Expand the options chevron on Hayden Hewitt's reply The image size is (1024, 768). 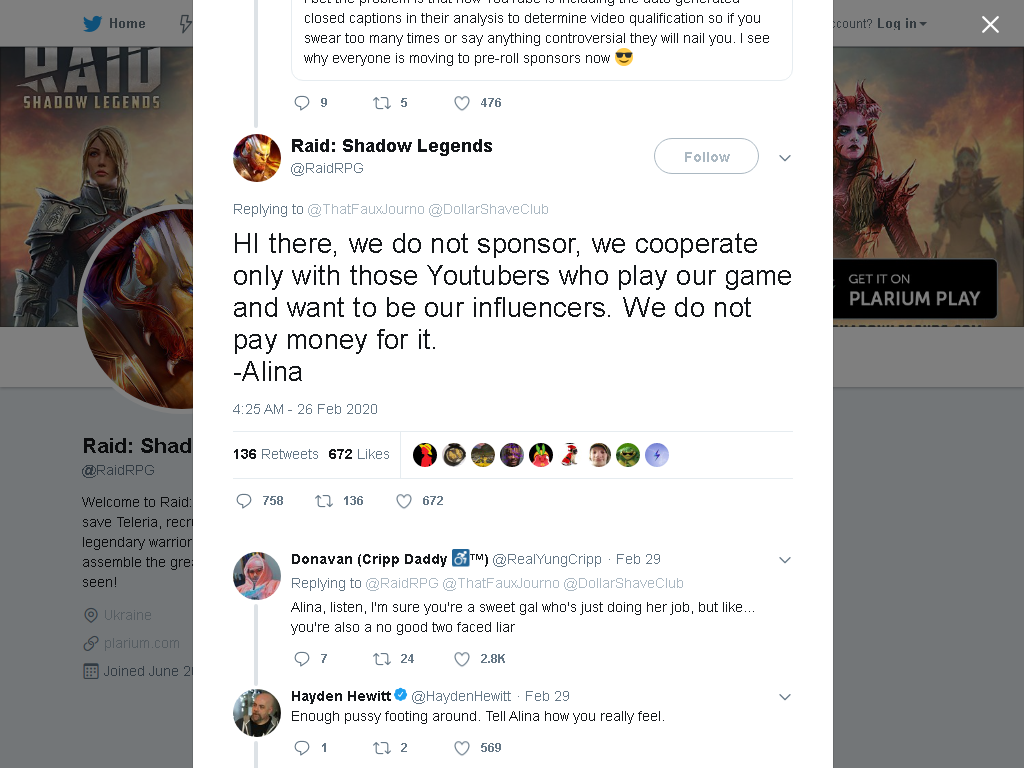tap(785, 697)
